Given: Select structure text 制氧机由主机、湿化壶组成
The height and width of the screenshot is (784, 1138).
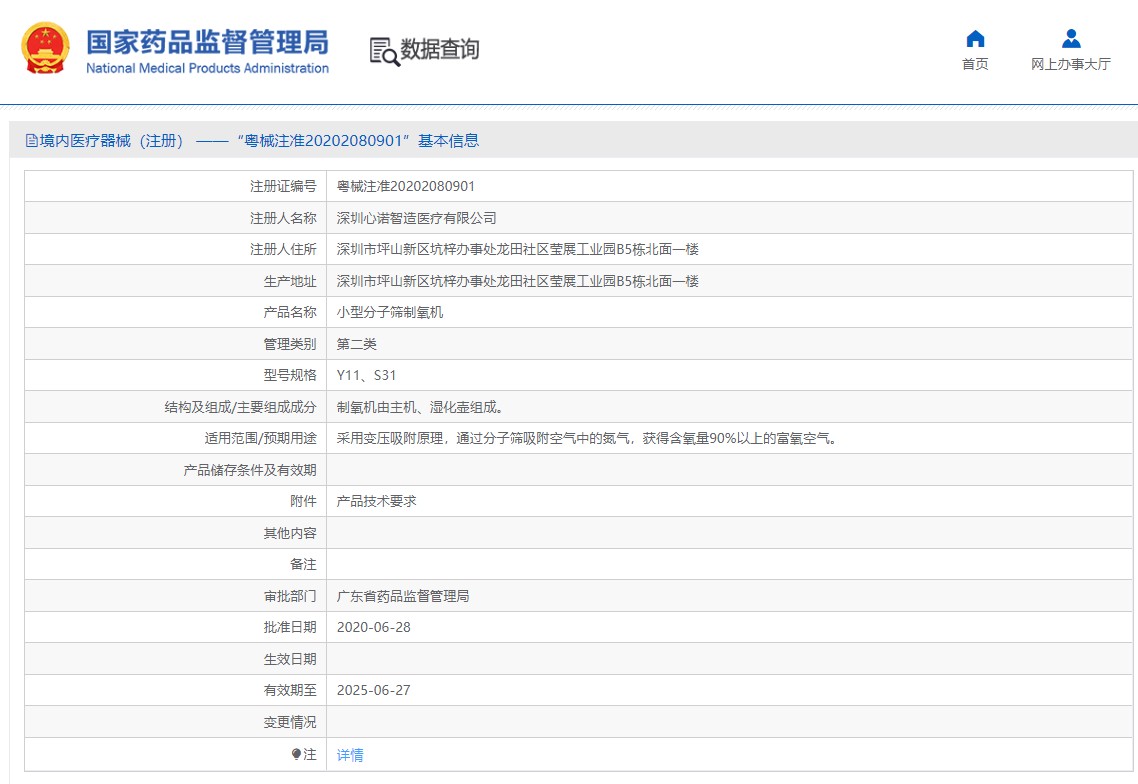Looking at the screenshot, I should coord(419,407).
